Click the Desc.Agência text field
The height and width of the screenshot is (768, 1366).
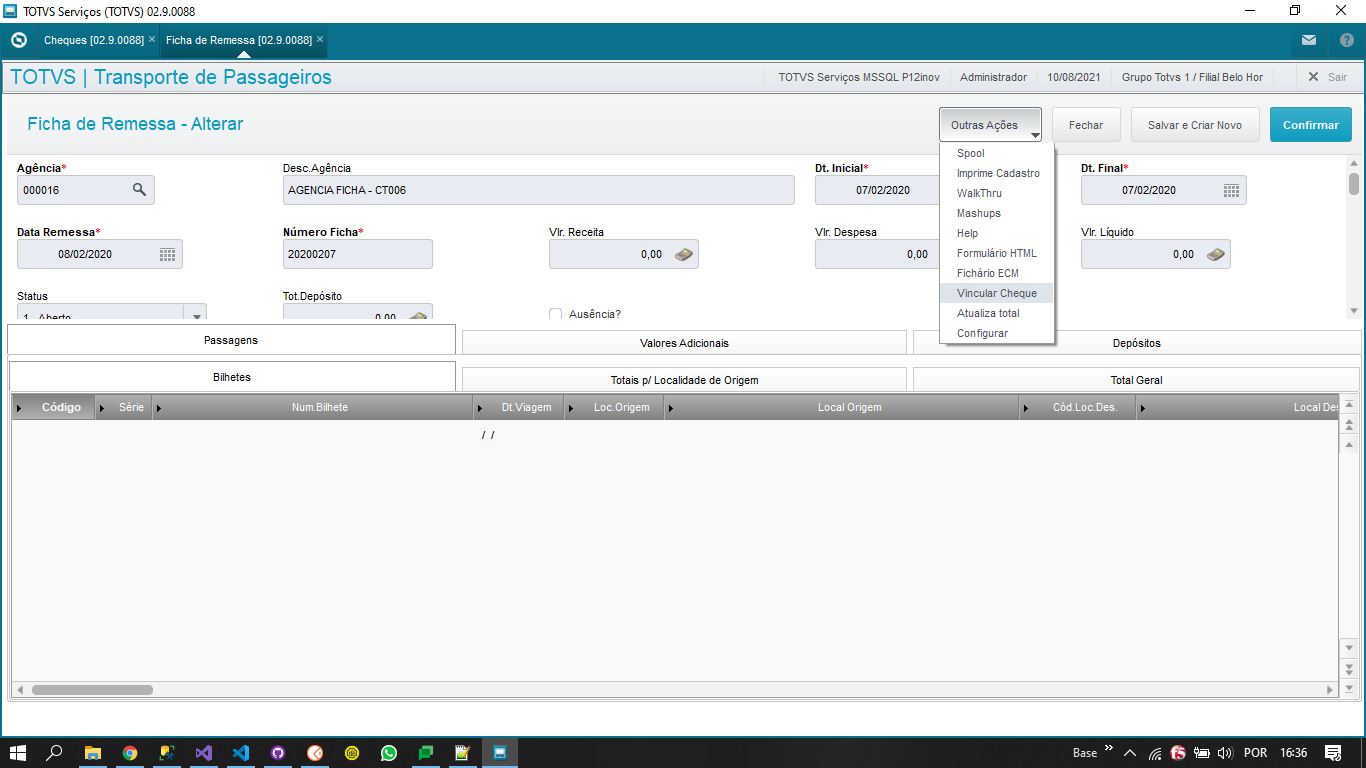pos(539,190)
